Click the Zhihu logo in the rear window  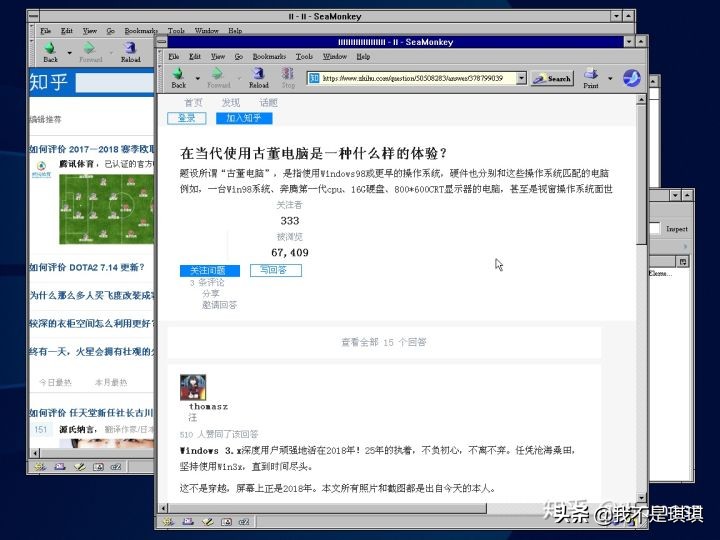click(49, 83)
